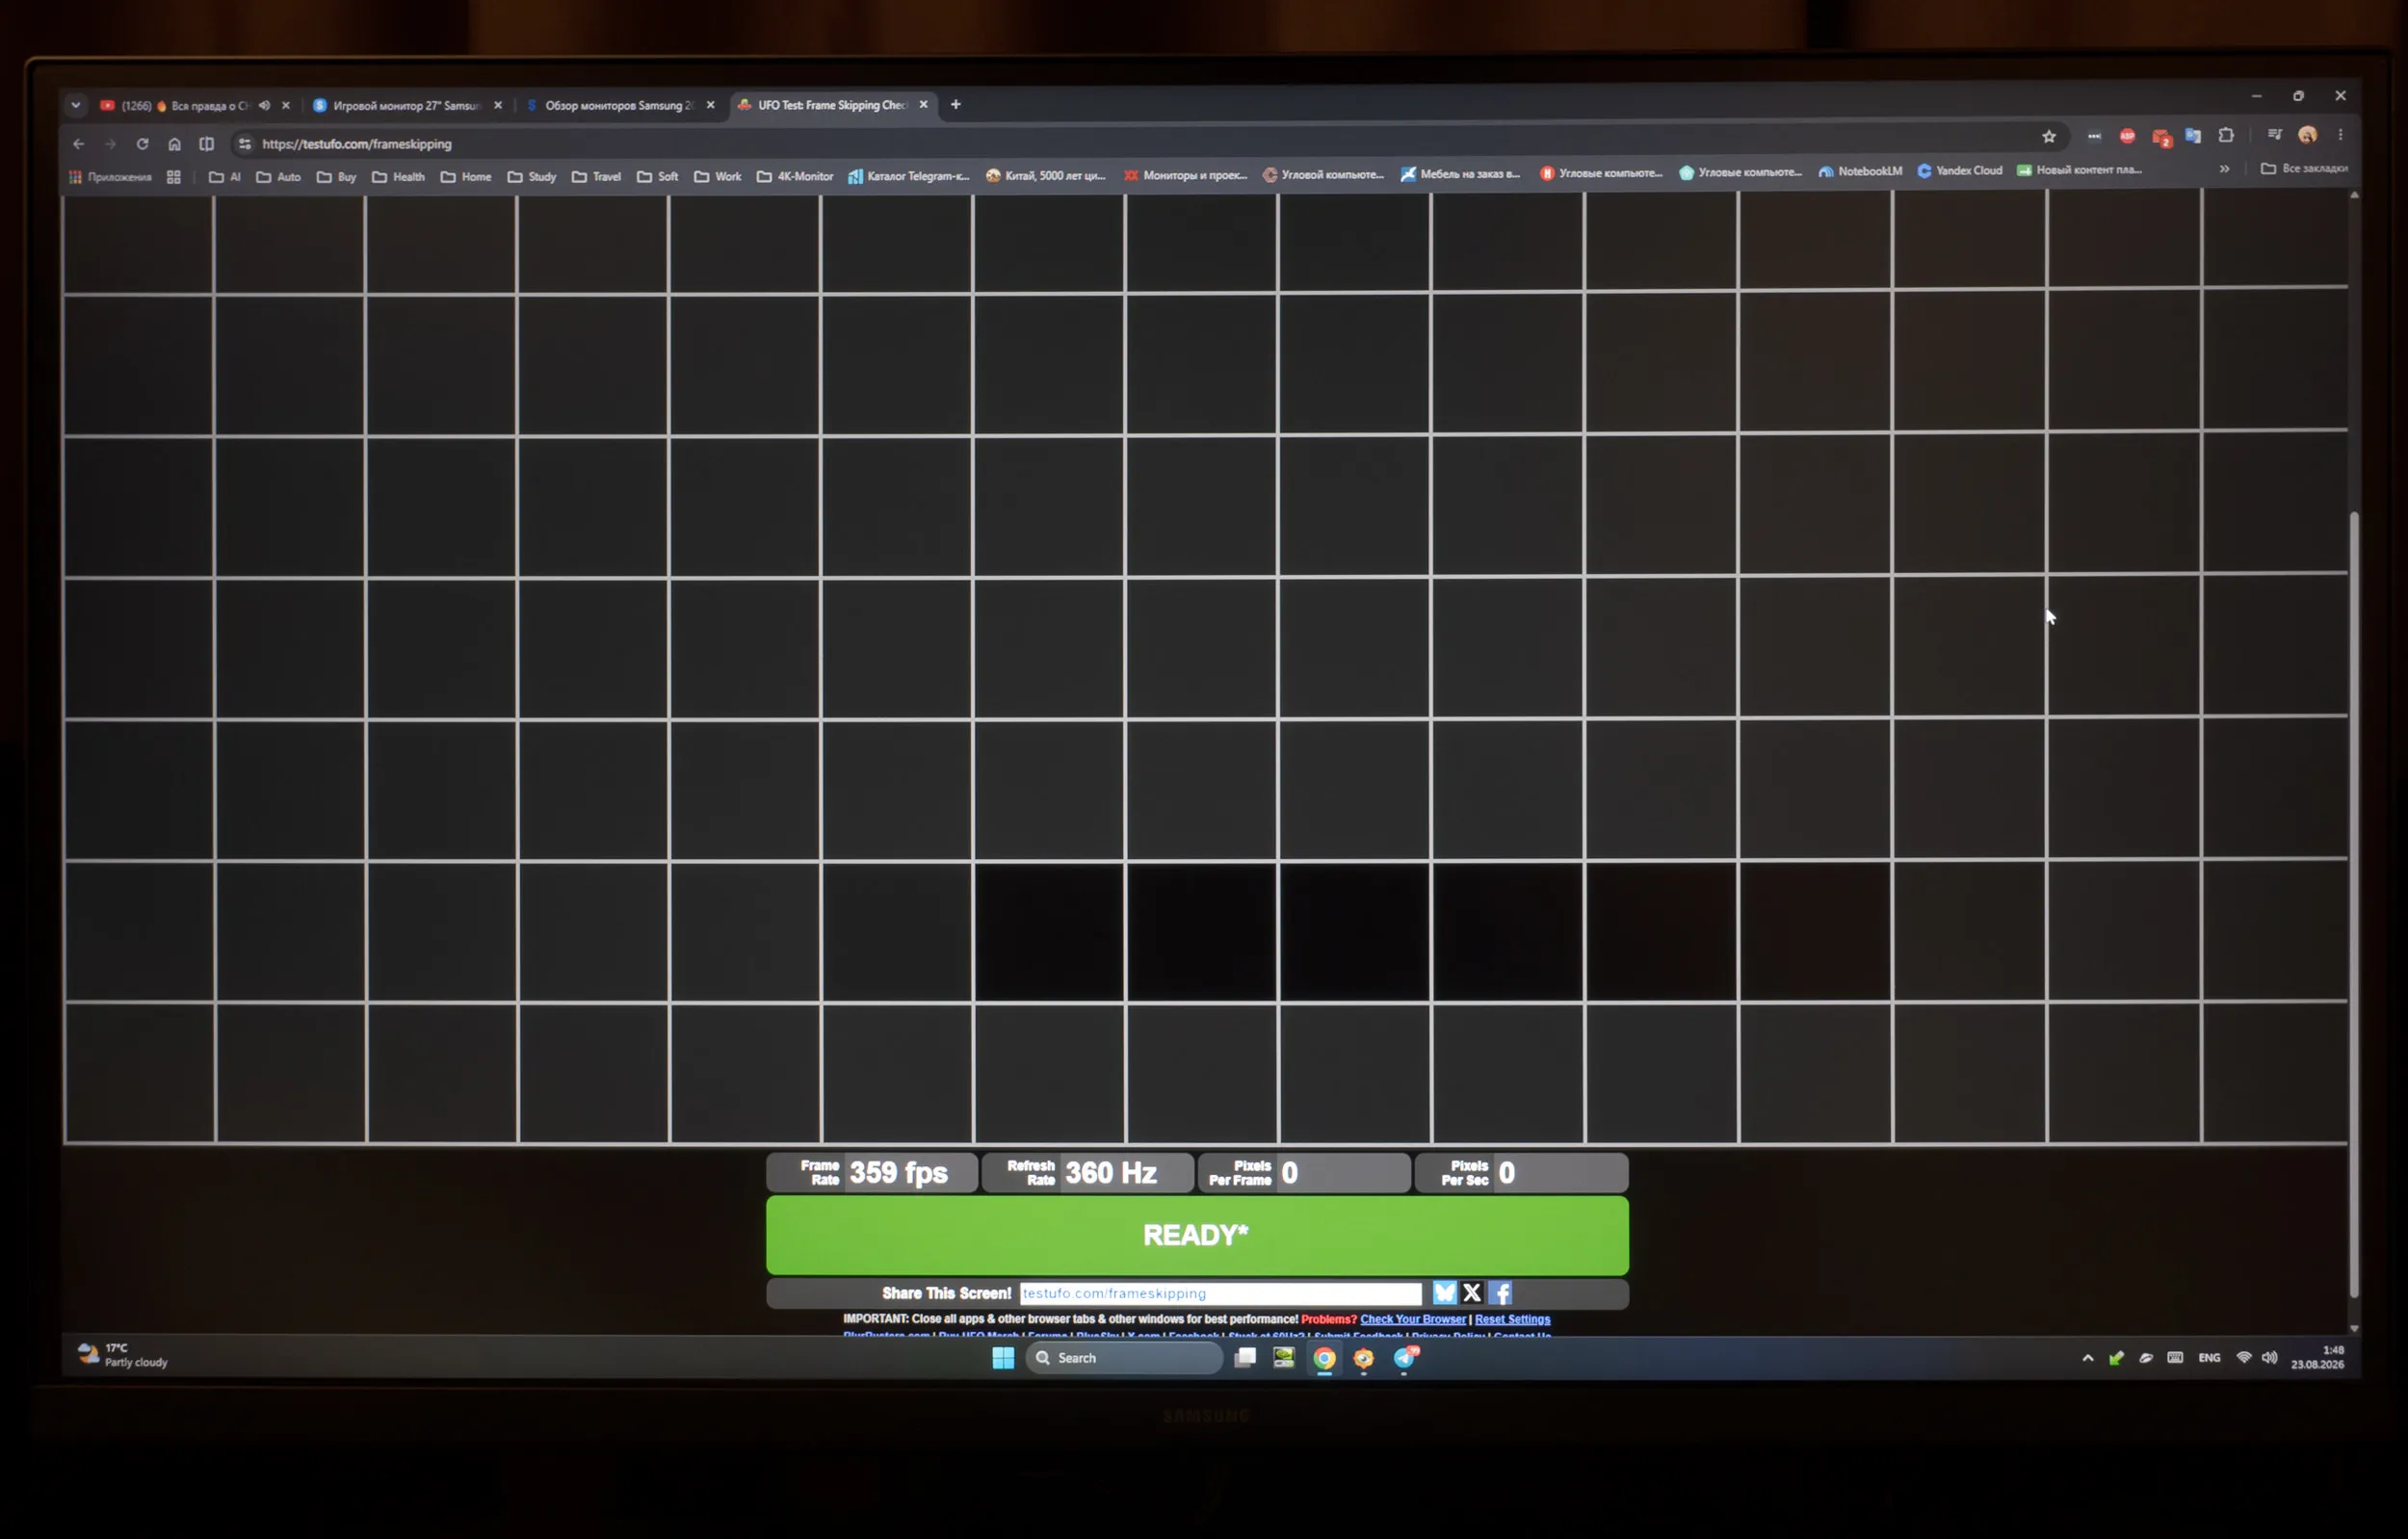Open the browser home page icon
Viewport: 2408px width, 1539px height.
174,144
